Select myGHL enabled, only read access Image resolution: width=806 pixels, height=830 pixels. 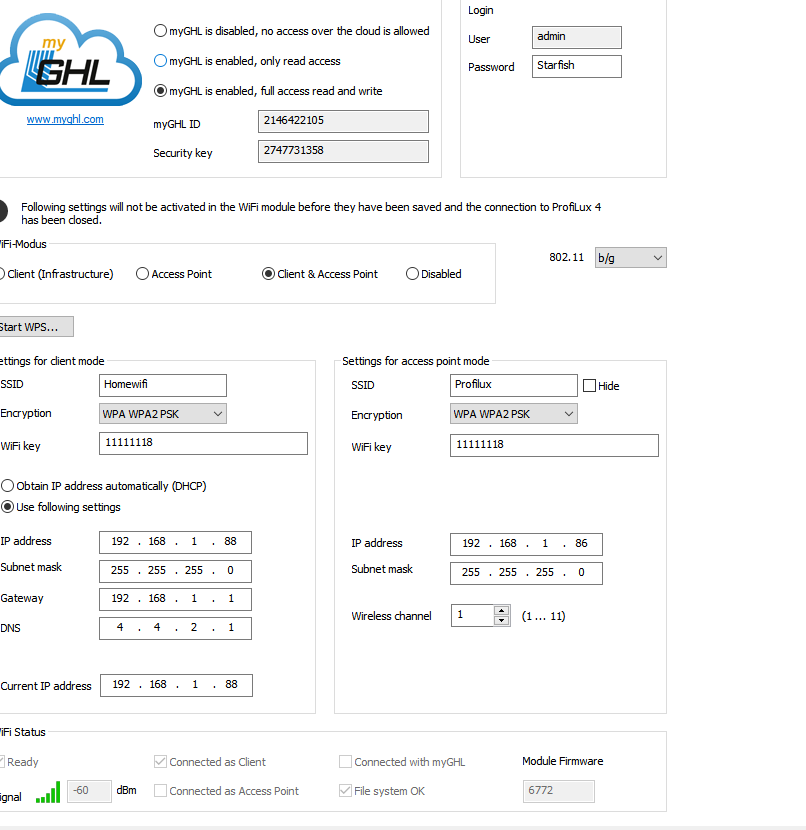click(x=160, y=61)
